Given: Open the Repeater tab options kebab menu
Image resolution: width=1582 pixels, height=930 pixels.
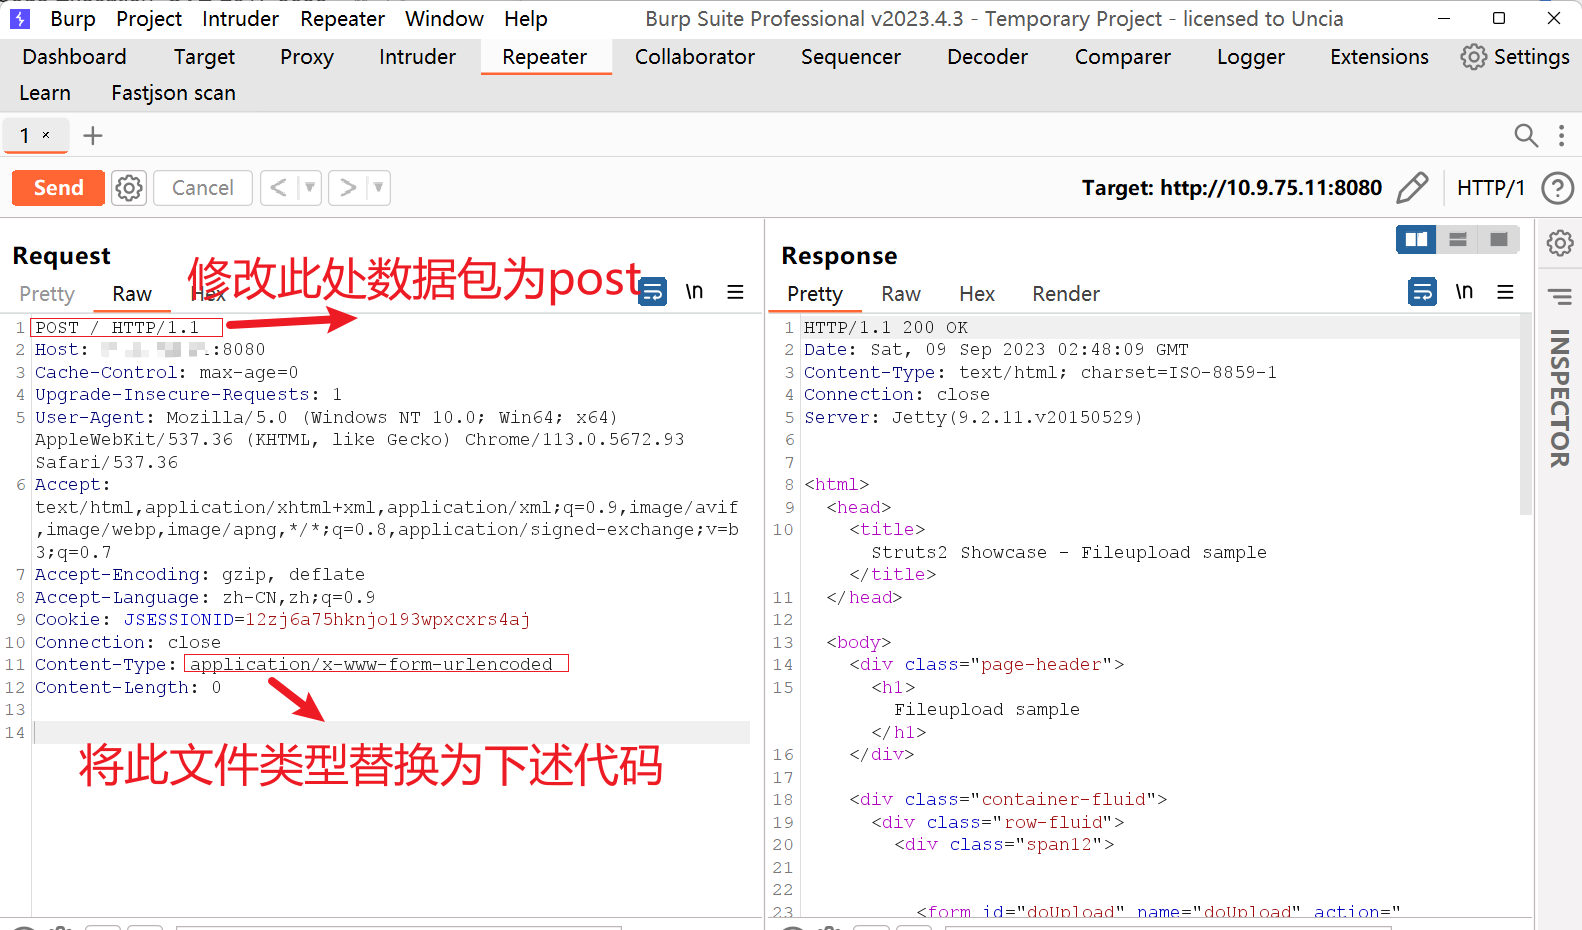Looking at the screenshot, I should click(x=1561, y=135).
